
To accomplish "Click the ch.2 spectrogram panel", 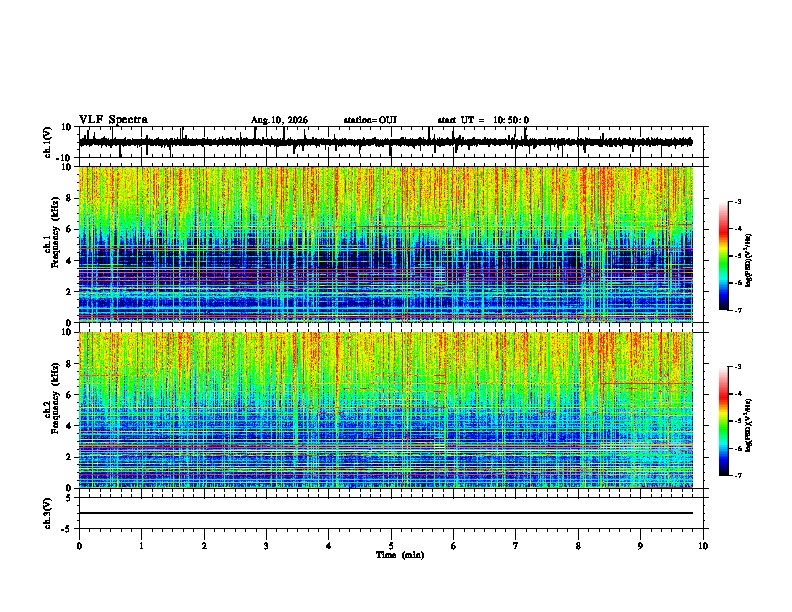I will (x=386, y=410).
